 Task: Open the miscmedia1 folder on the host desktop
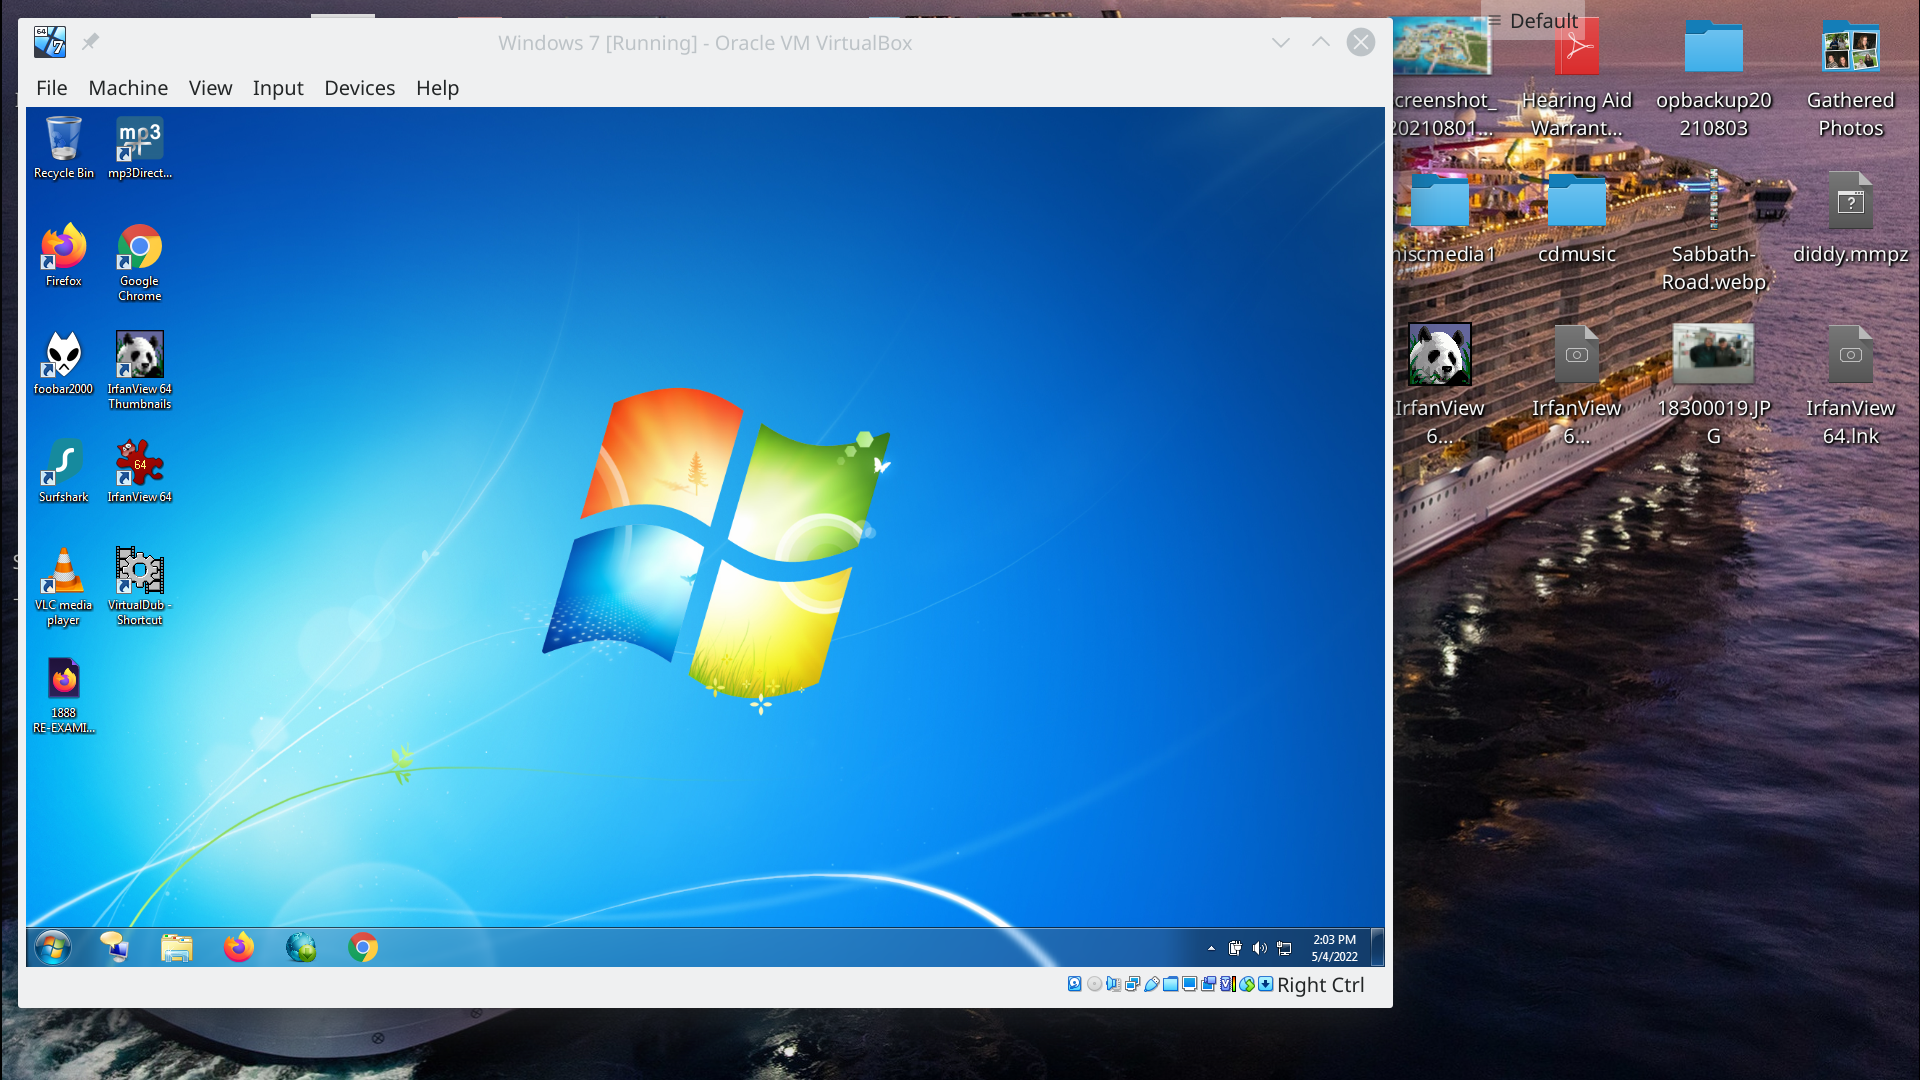pyautogui.click(x=1442, y=218)
